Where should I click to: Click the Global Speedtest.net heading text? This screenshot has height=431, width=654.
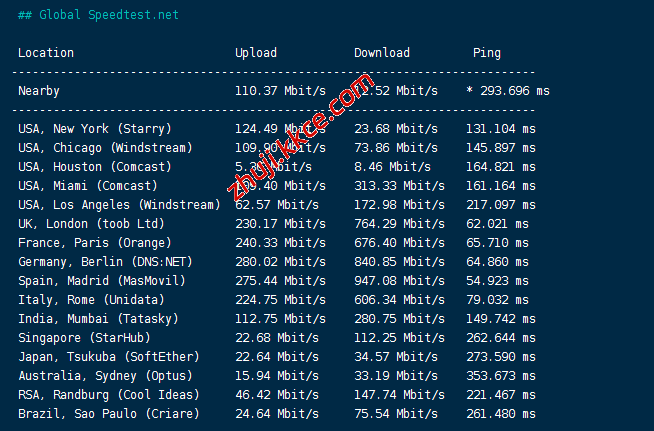pyautogui.click(x=98, y=15)
